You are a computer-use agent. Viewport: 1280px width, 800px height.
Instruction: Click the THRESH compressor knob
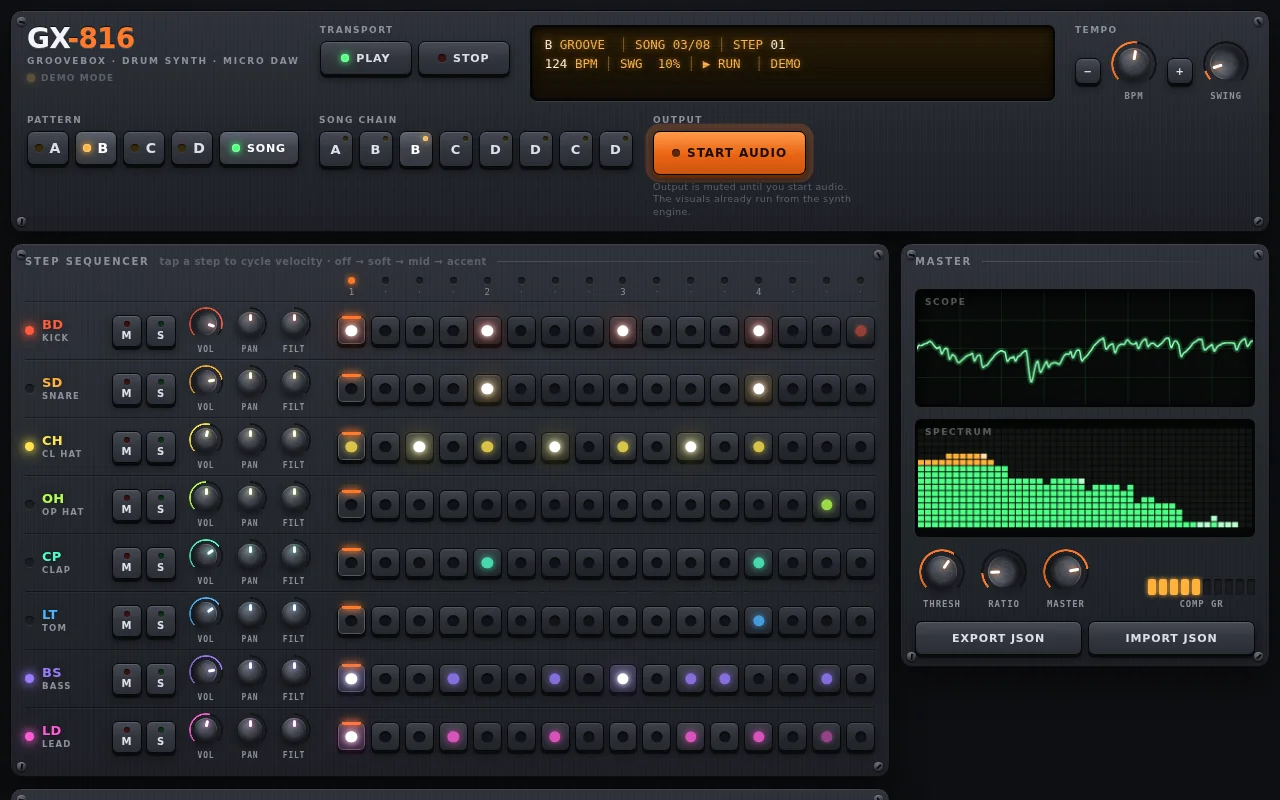point(942,572)
